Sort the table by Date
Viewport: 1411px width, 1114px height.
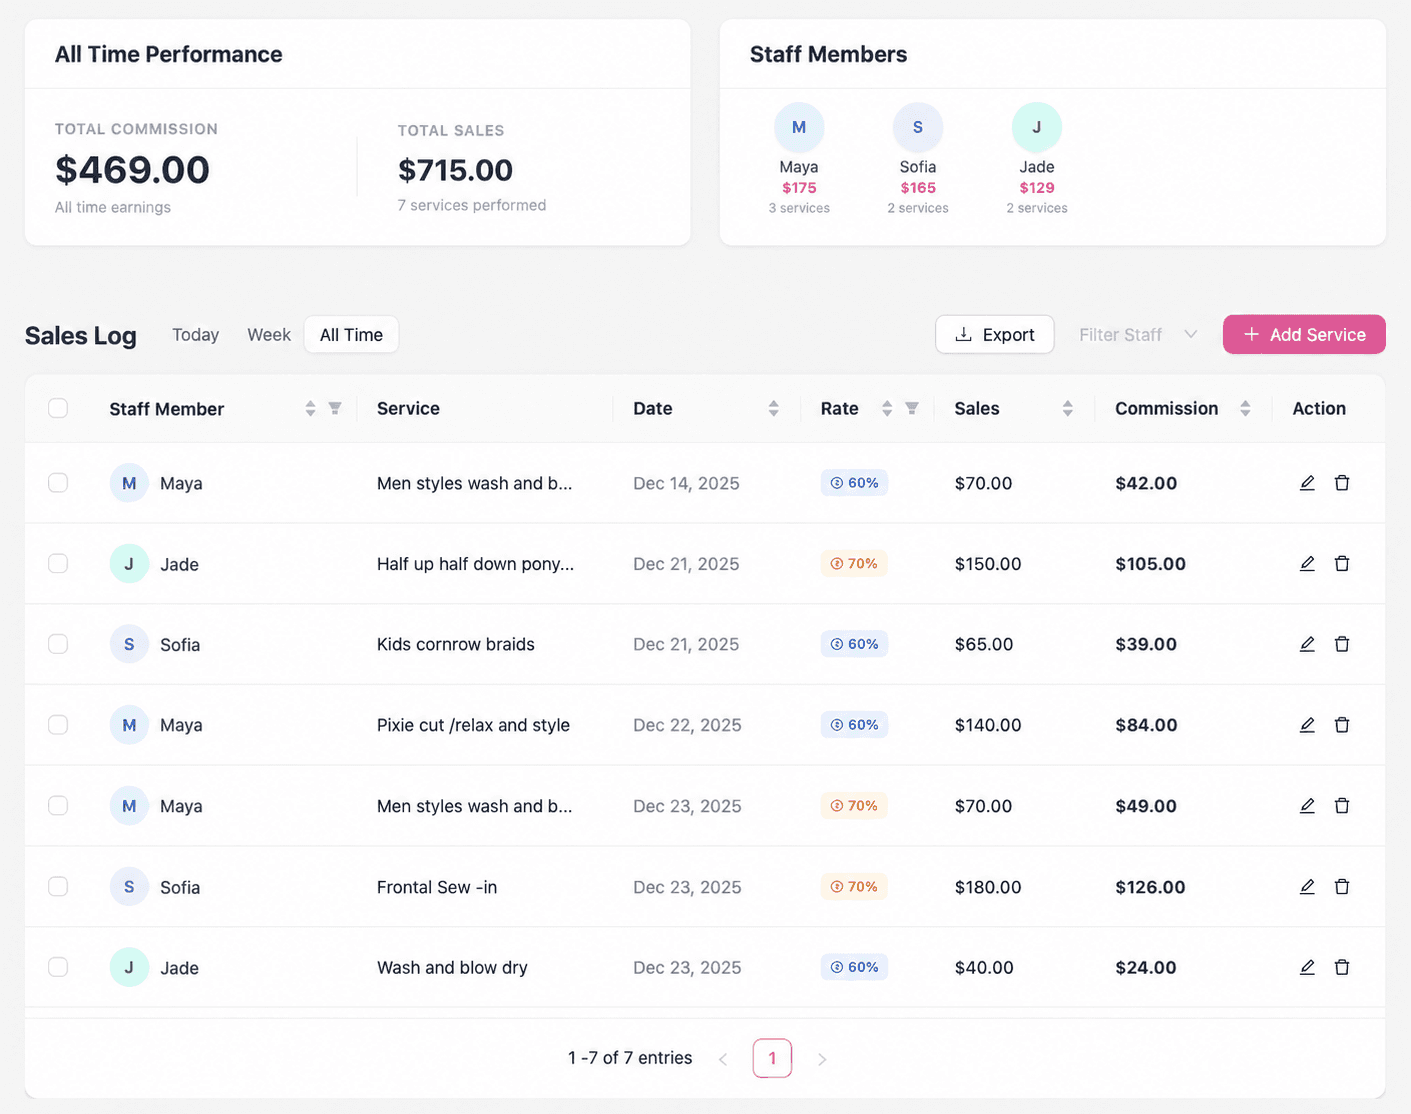(773, 408)
